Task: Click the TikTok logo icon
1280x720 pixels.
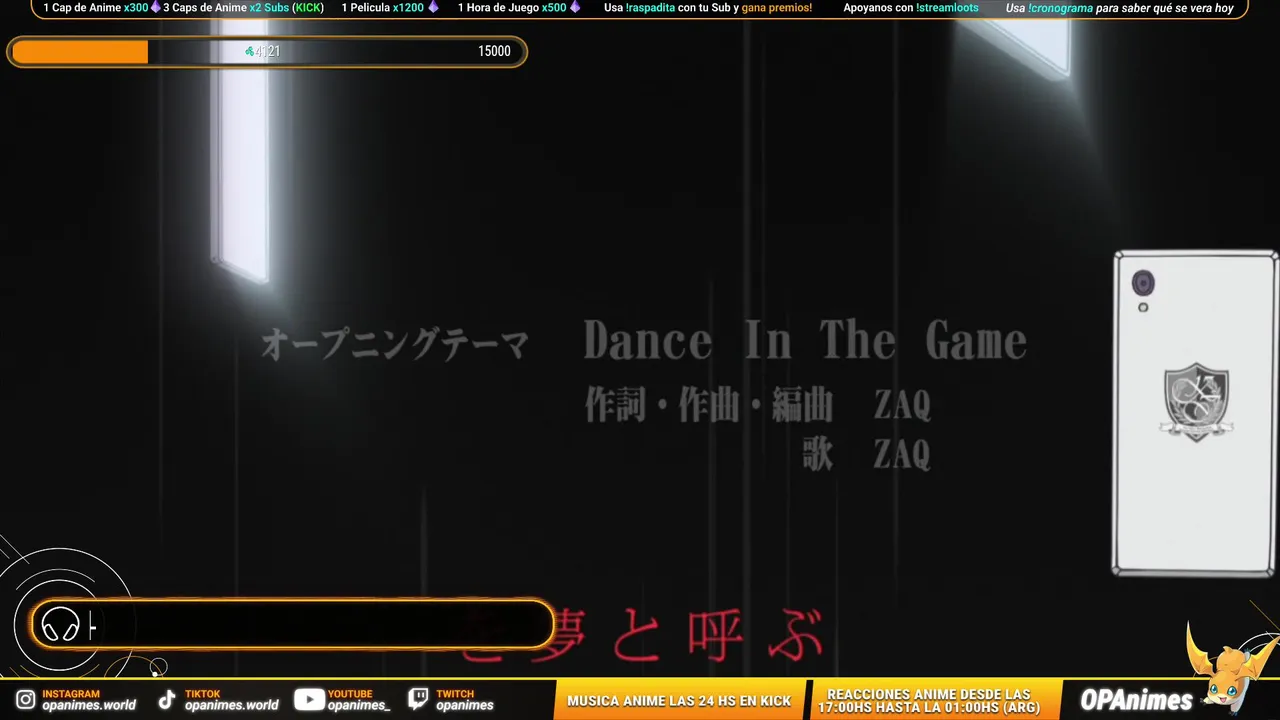Action: [168, 700]
